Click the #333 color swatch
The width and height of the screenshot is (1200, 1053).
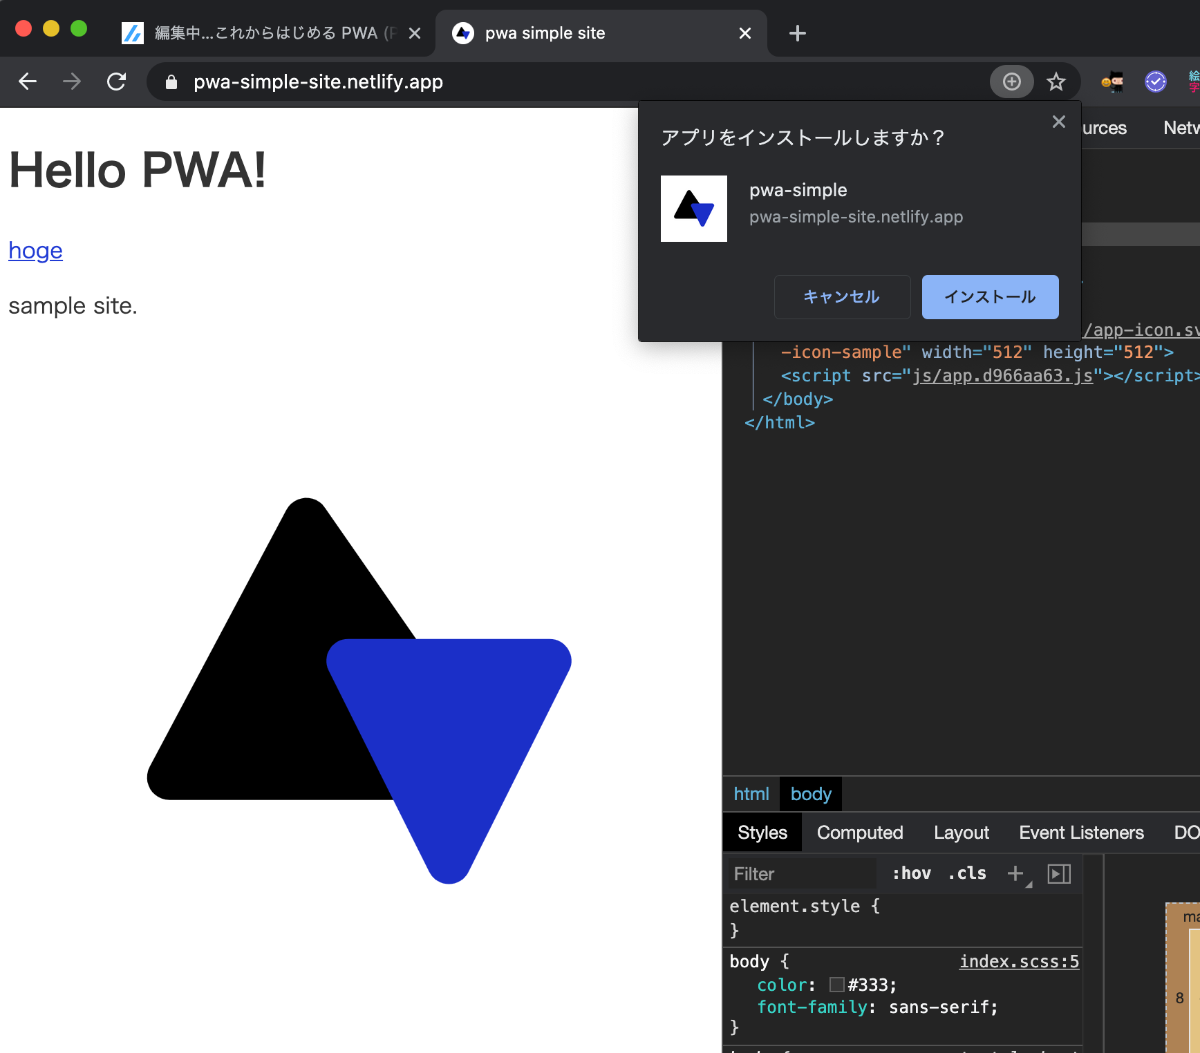837,985
